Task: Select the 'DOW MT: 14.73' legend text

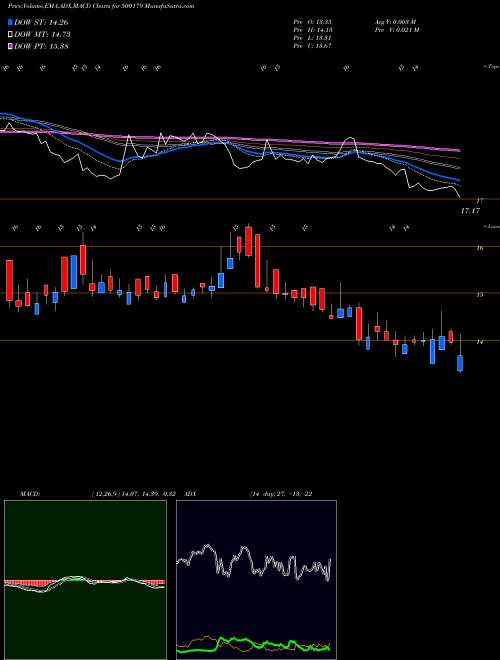Action: point(42,35)
